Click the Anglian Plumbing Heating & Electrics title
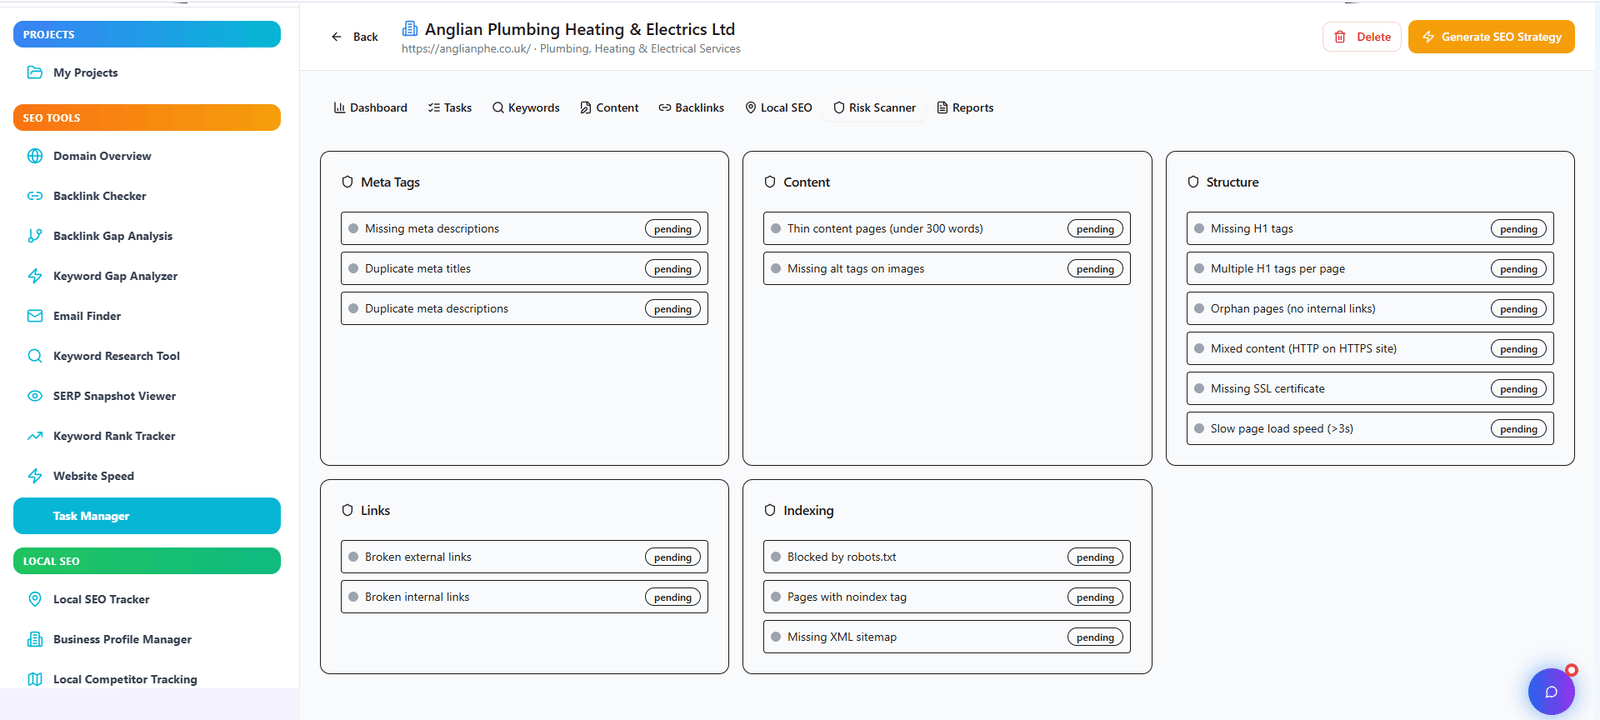The image size is (1600, 720). pyautogui.click(x=580, y=29)
